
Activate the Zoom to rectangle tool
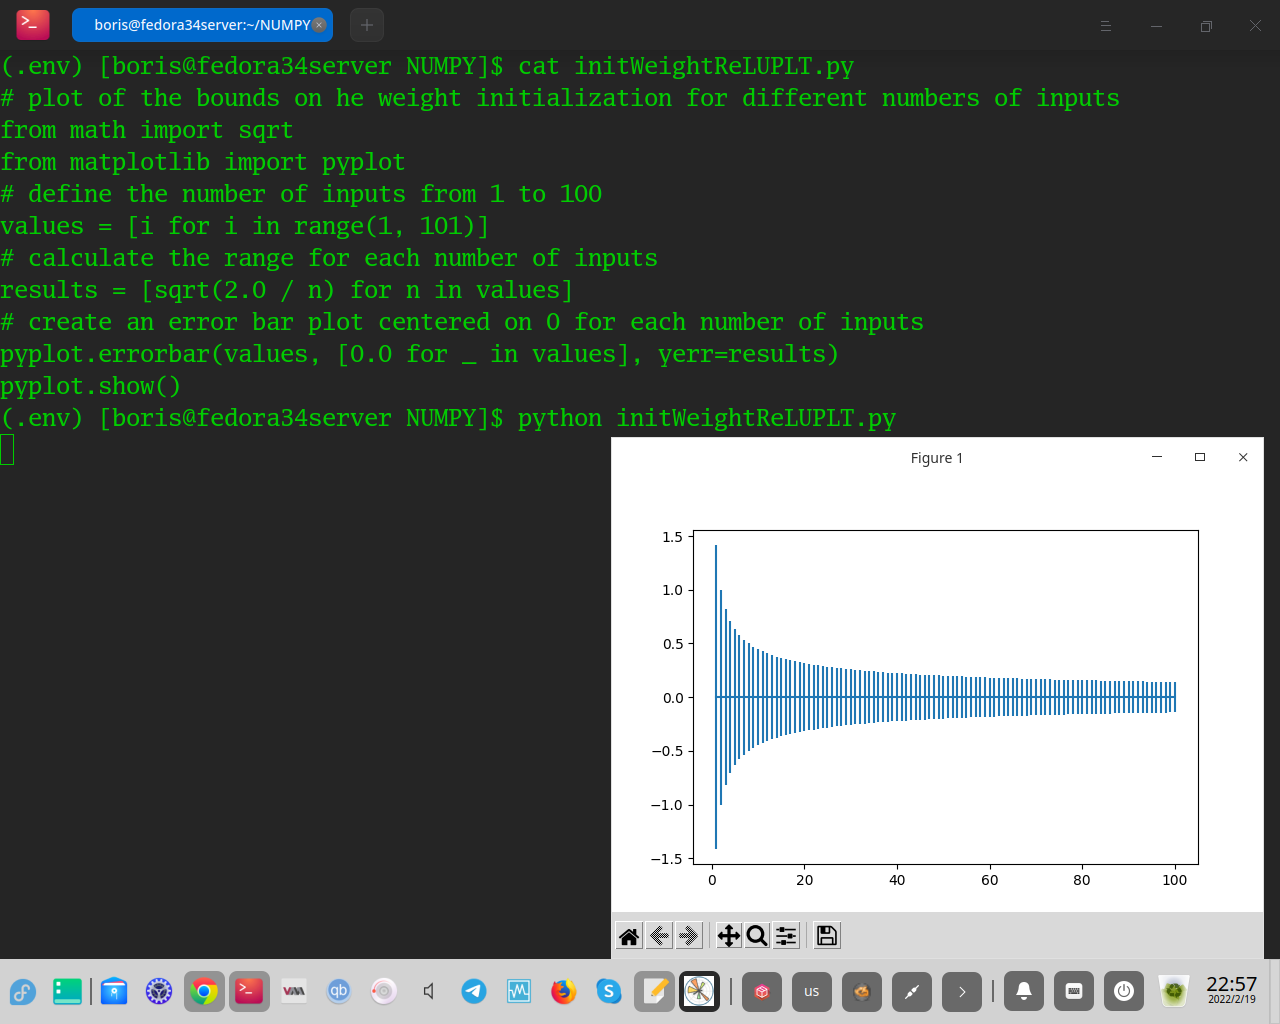tap(757, 936)
